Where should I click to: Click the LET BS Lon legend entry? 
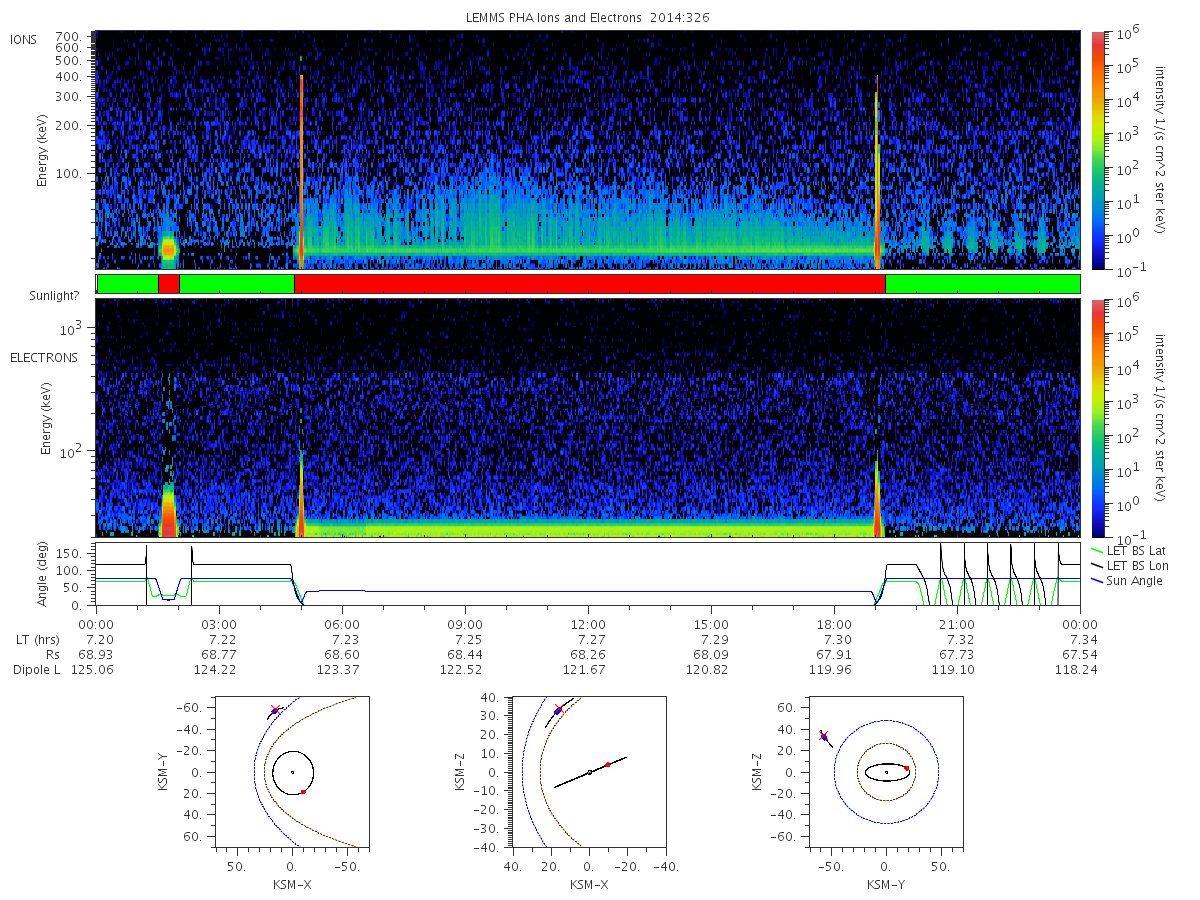[x=1128, y=565]
